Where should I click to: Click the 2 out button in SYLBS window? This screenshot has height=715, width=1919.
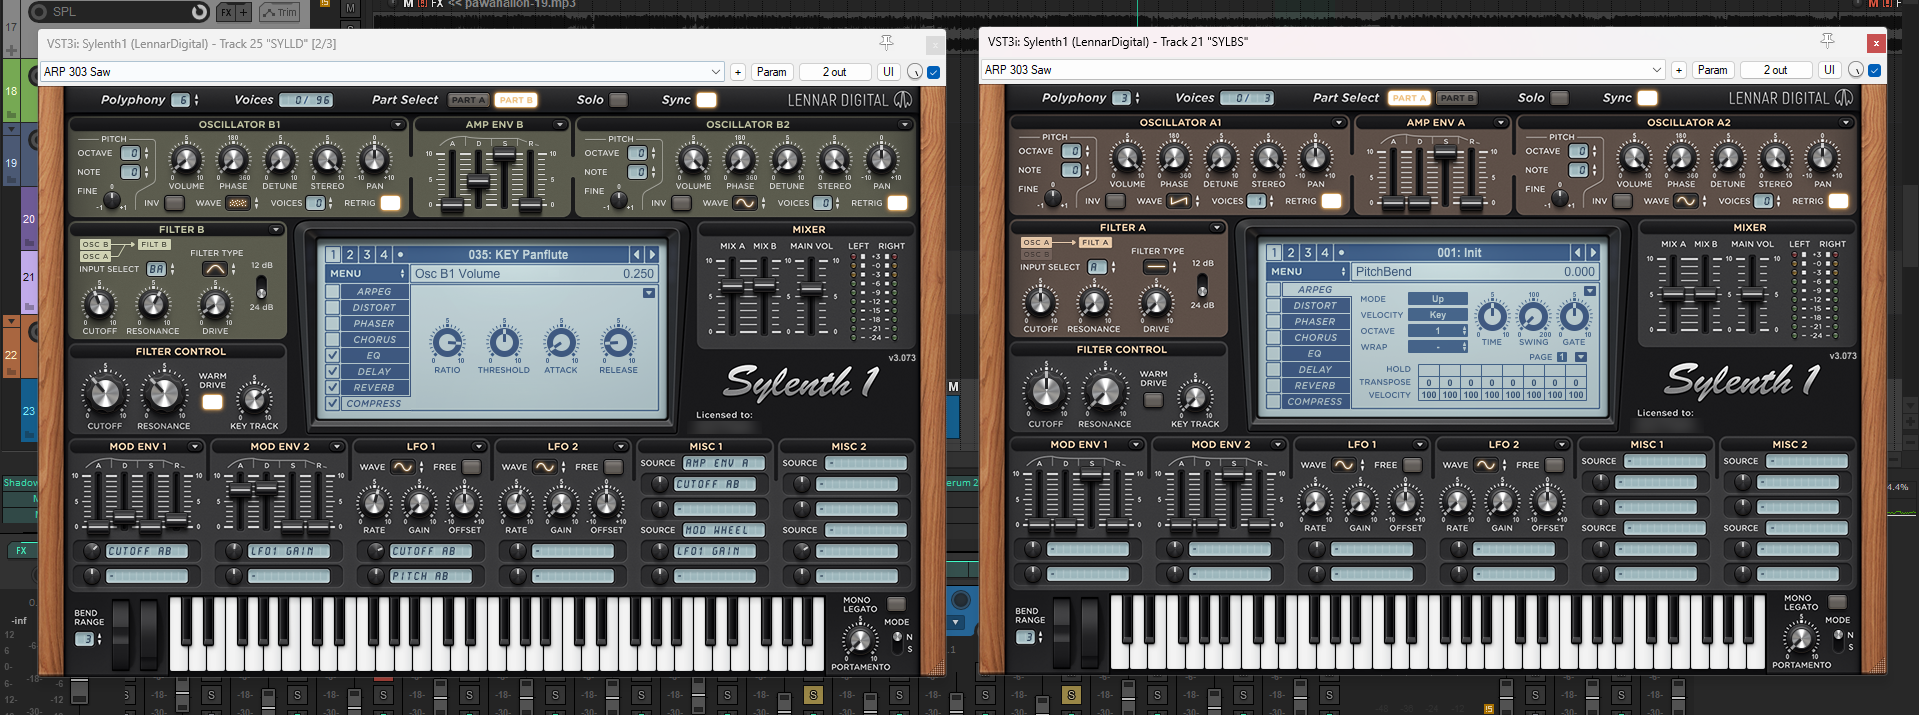(x=1776, y=70)
